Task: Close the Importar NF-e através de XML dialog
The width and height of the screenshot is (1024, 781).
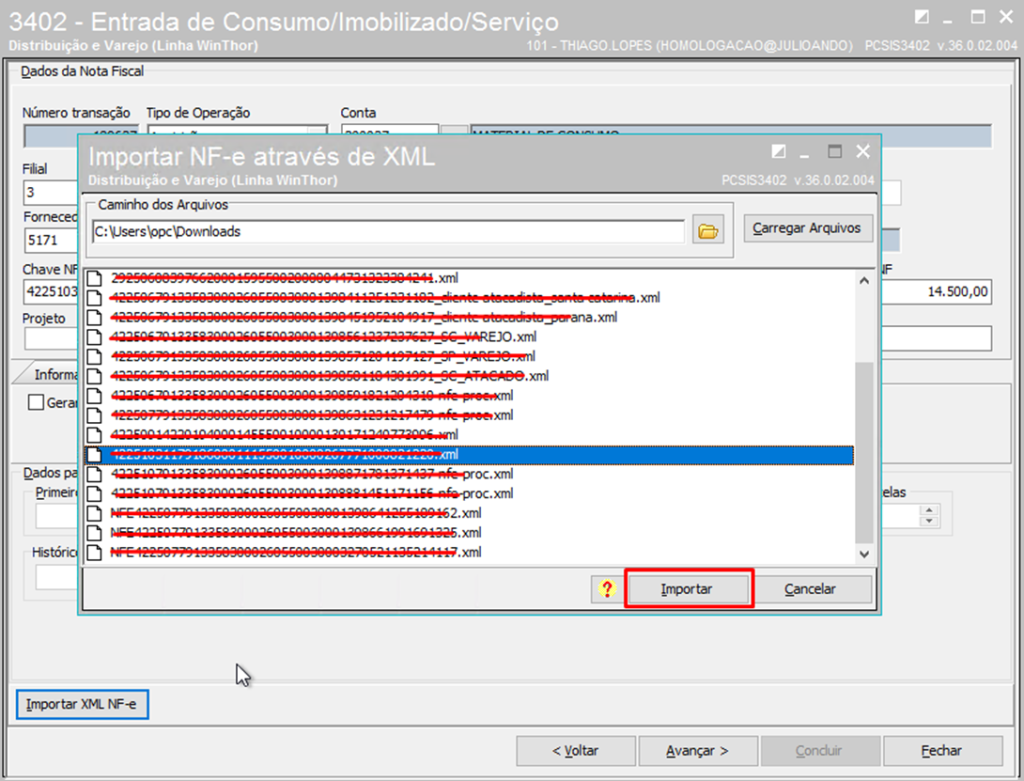Action: 863,152
